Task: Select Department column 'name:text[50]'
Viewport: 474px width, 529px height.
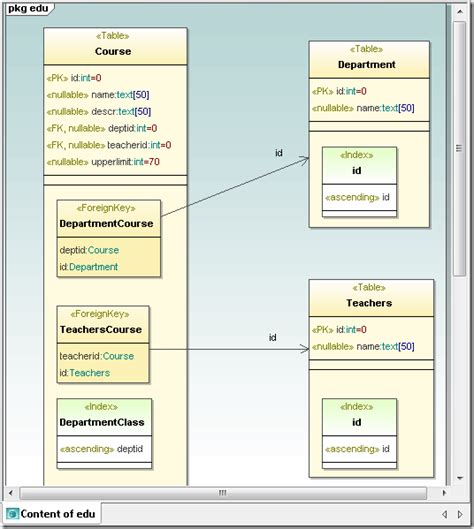Action: point(363,108)
